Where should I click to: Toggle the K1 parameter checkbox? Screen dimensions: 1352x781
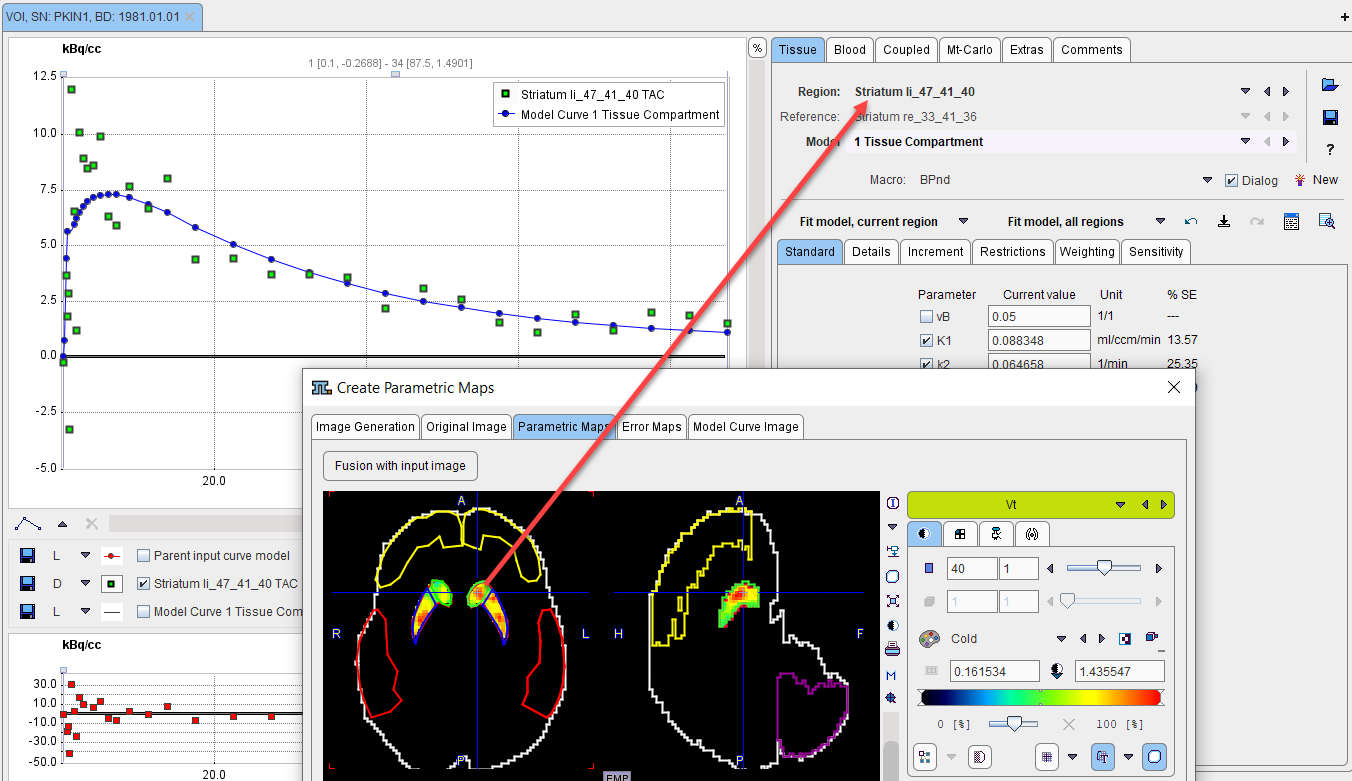click(926, 341)
